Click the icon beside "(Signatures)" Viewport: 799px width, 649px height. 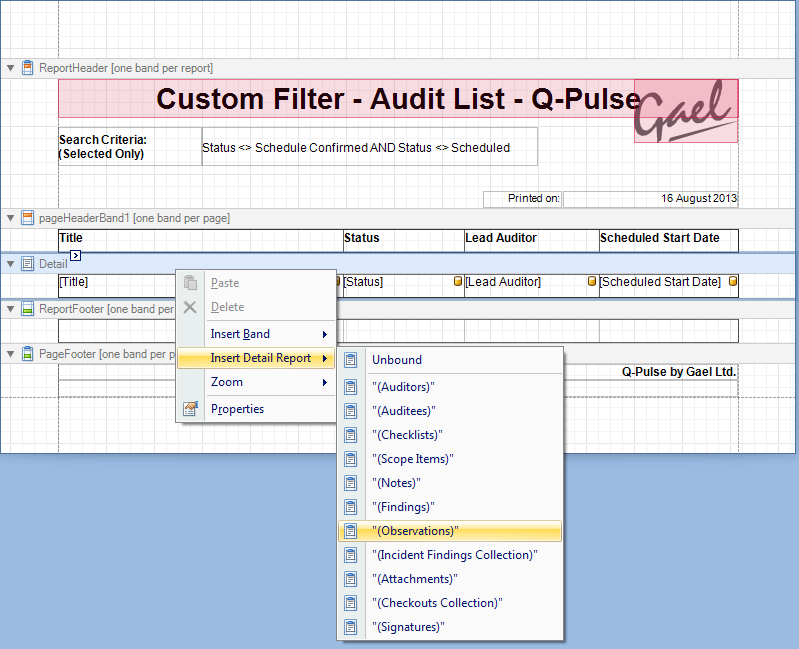[x=351, y=627]
